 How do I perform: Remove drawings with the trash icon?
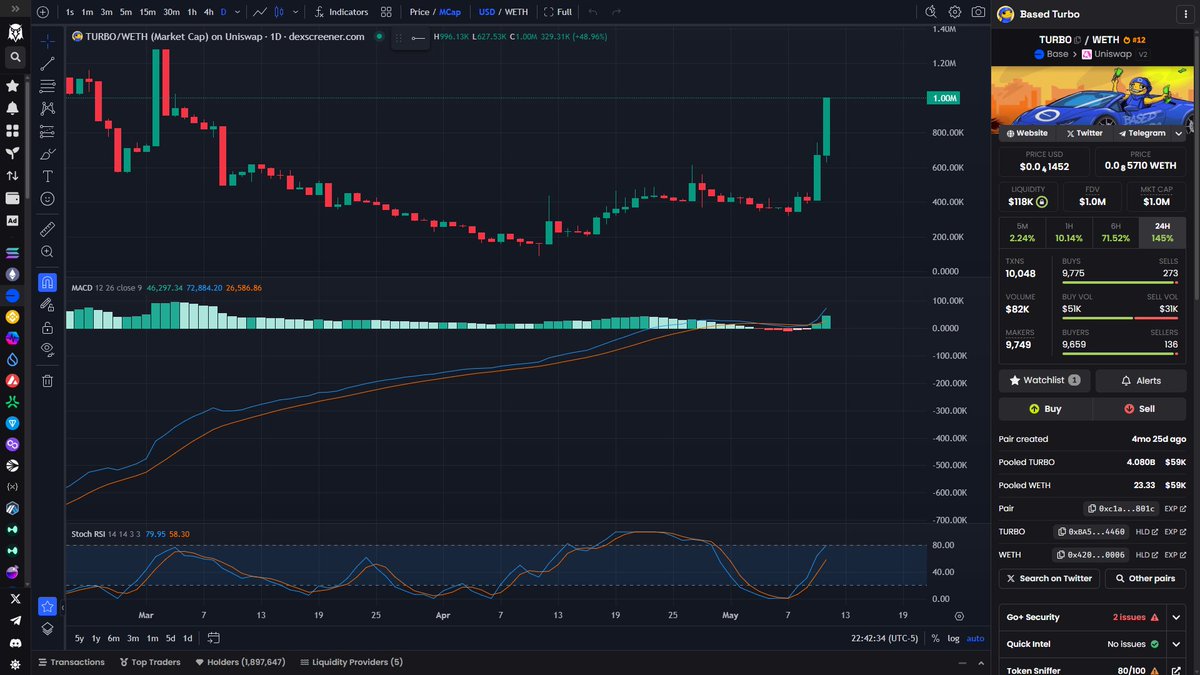coord(47,380)
